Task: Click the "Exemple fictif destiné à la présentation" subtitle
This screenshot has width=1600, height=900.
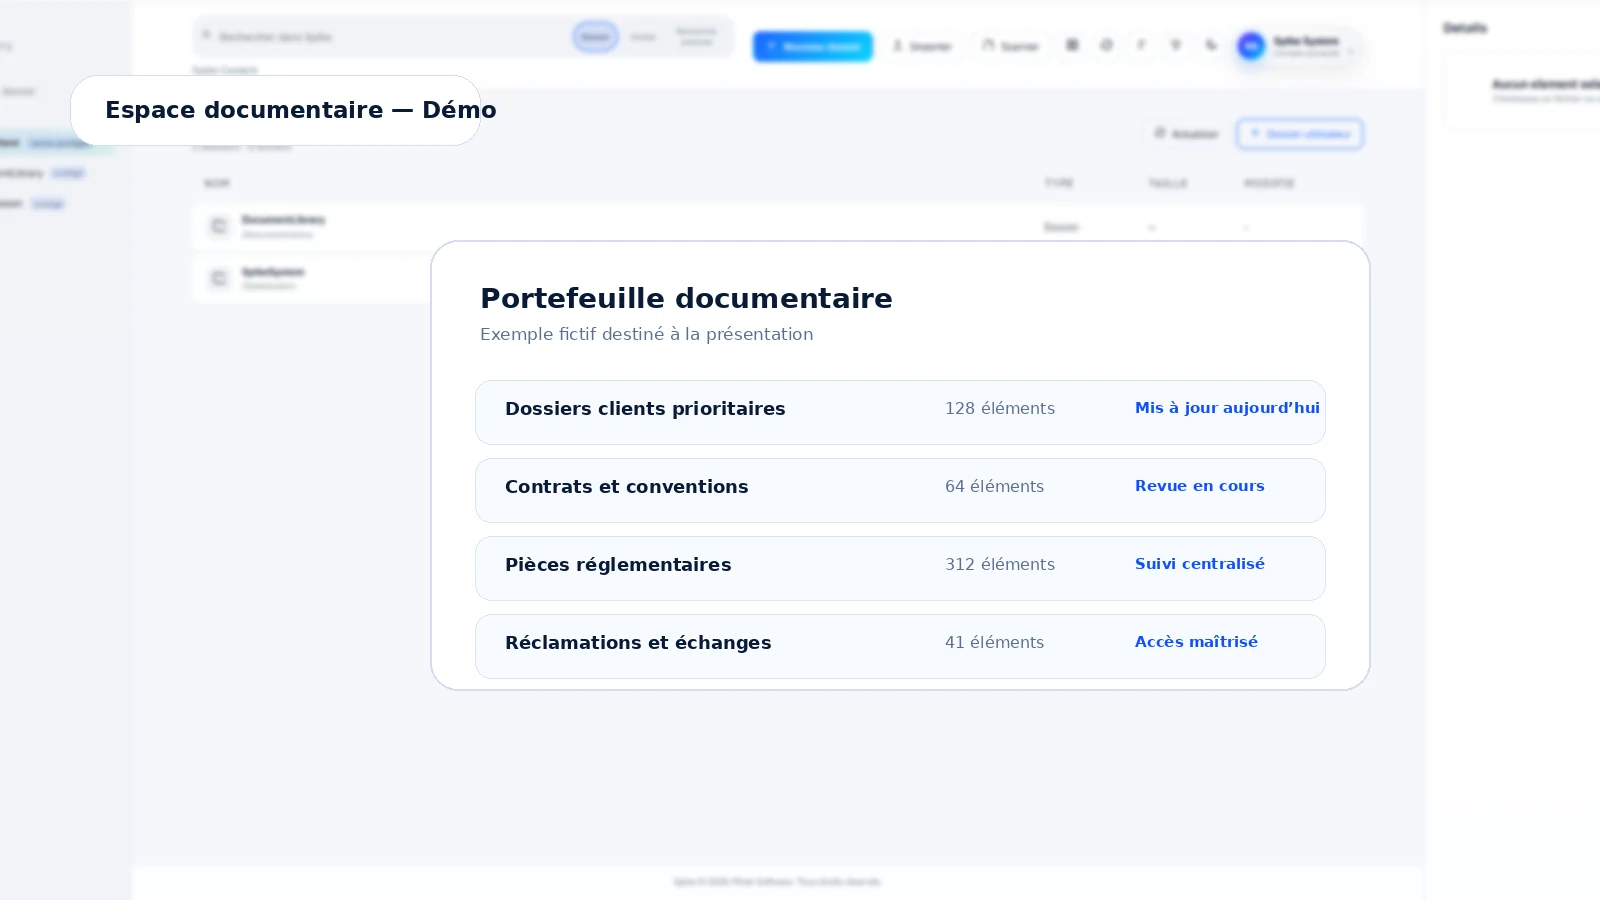Action: pyautogui.click(x=646, y=334)
